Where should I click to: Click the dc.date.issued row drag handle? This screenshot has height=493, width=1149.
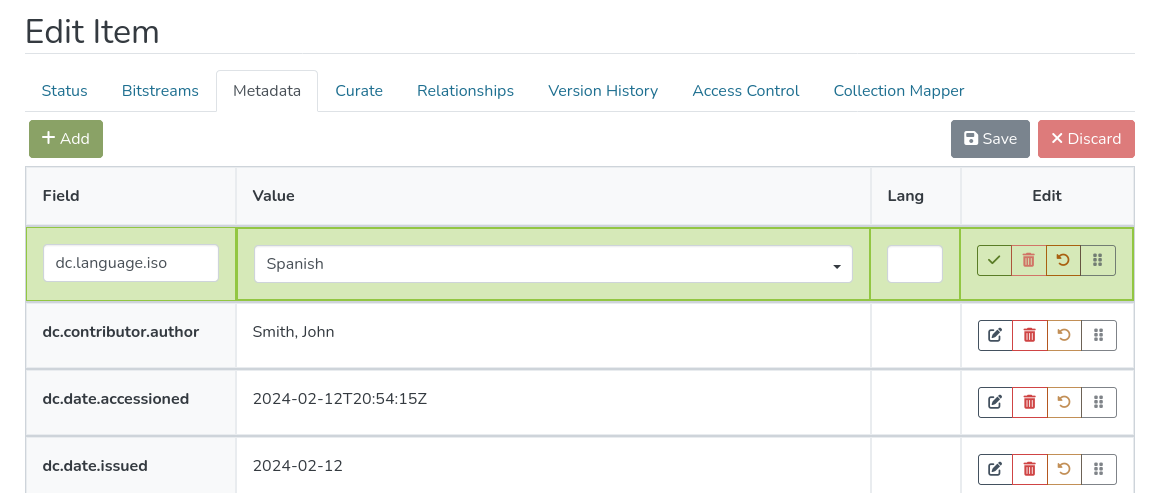[x=1099, y=469]
